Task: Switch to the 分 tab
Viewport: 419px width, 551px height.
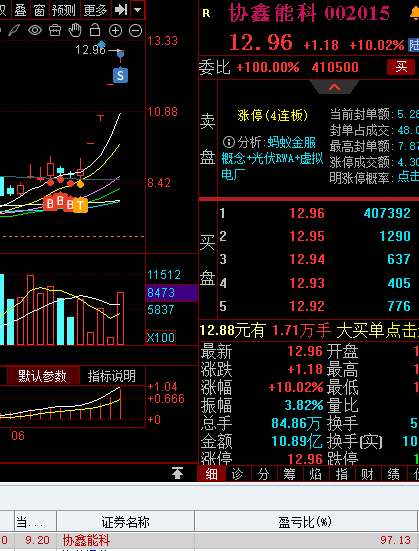Action: click(x=263, y=474)
